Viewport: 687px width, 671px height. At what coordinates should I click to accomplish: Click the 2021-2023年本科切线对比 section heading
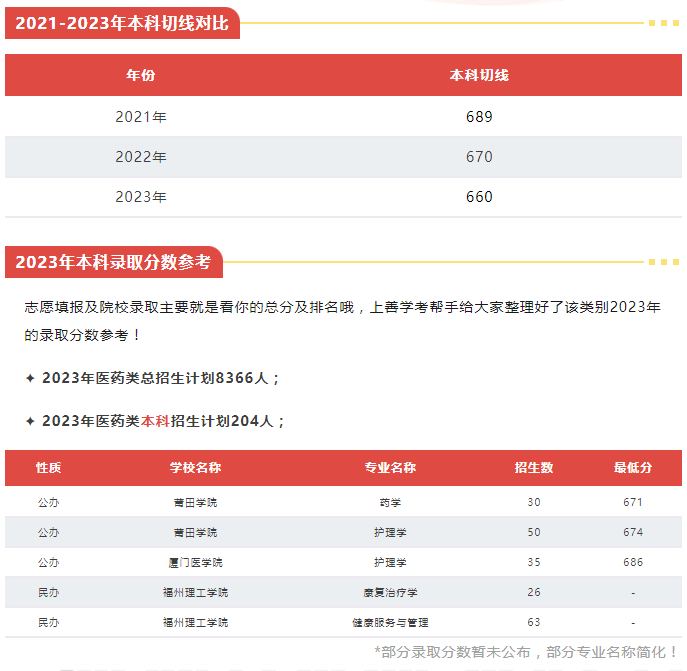tap(122, 23)
